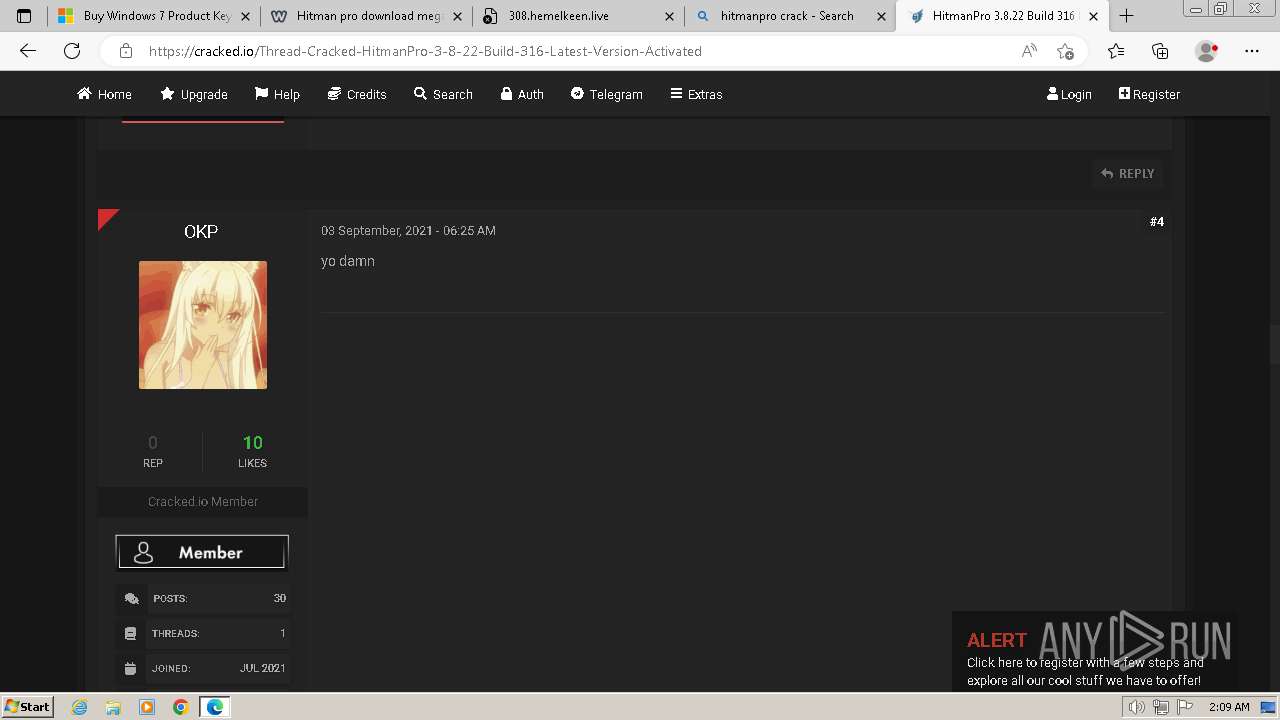Click the JOINED calendar icon
The height and width of the screenshot is (720, 1280).
click(x=130, y=669)
